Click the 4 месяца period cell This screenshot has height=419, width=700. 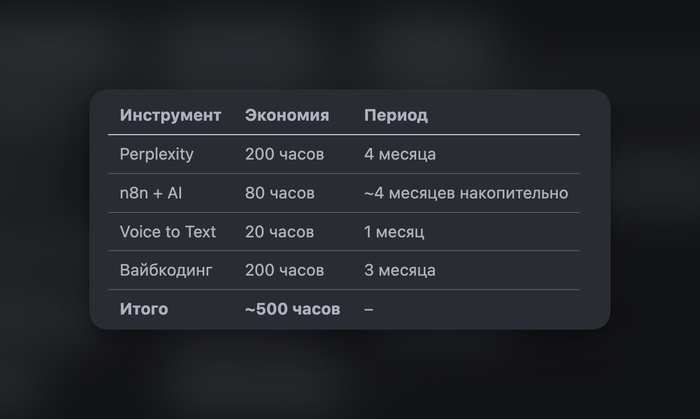pos(400,154)
